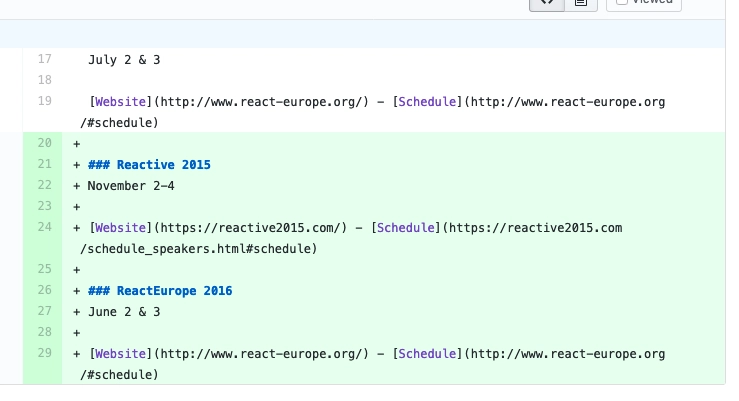Select added line number 20
Screen dimensions: 739x401
(x=44, y=143)
